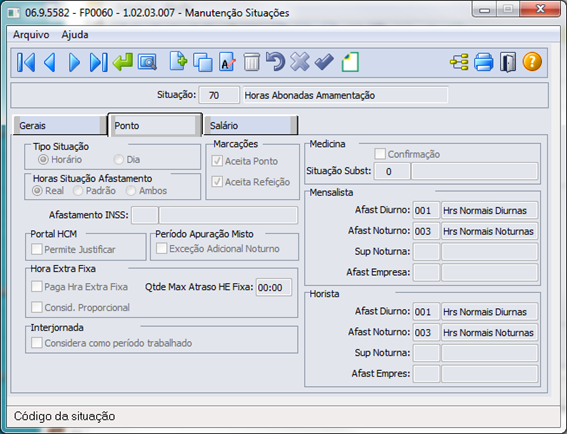
Task: Delete record with trash can icon
Action: 251,62
